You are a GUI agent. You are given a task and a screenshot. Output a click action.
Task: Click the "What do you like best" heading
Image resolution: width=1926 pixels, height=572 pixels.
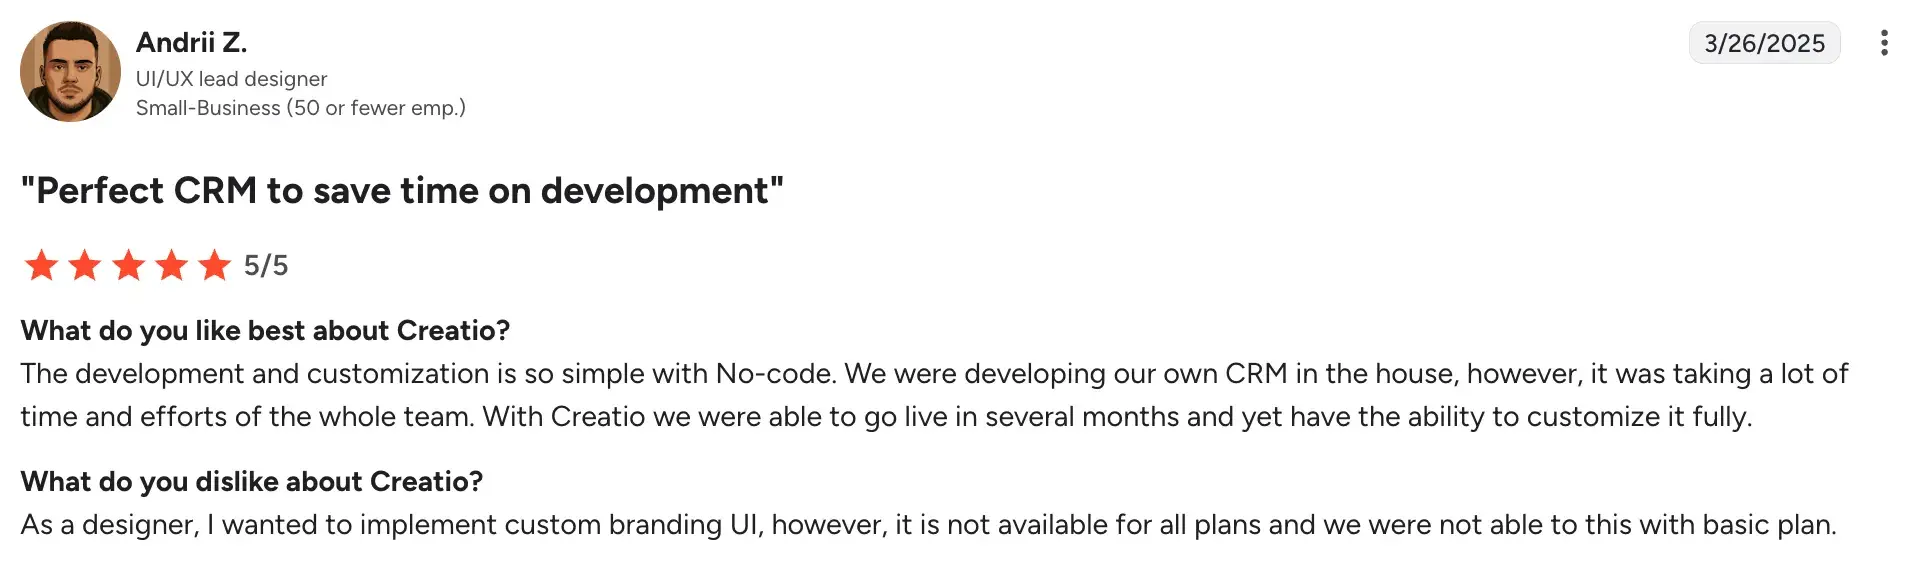pyautogui.click(x=265, y=331)
